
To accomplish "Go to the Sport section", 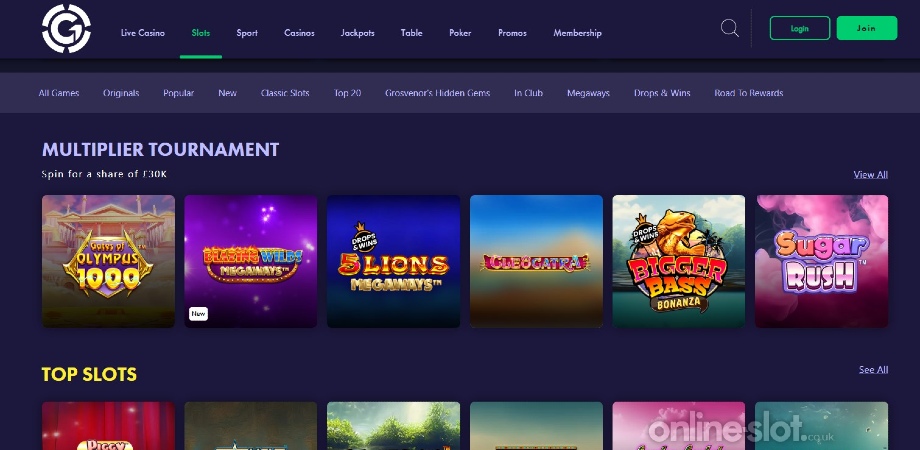I will (x=247, y=33).
